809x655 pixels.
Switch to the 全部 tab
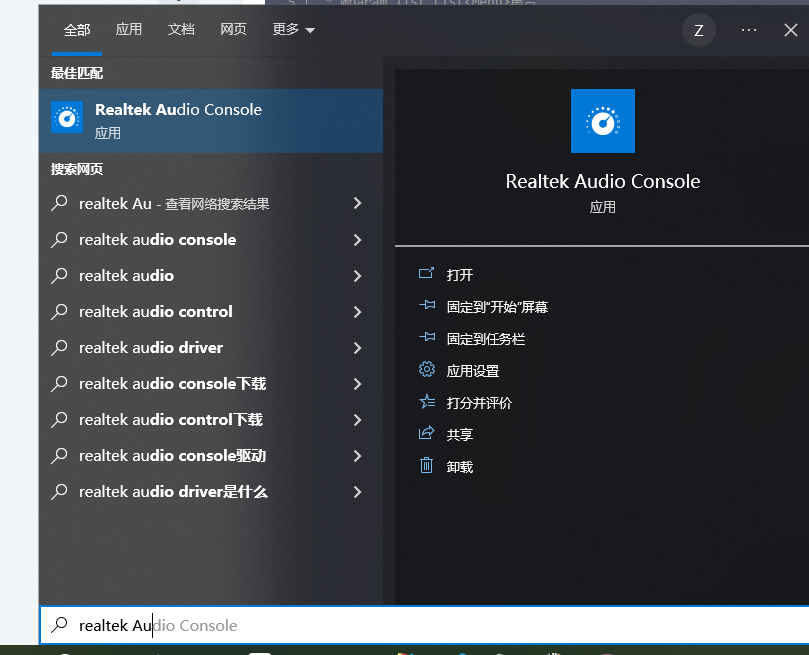click(77, 30)
